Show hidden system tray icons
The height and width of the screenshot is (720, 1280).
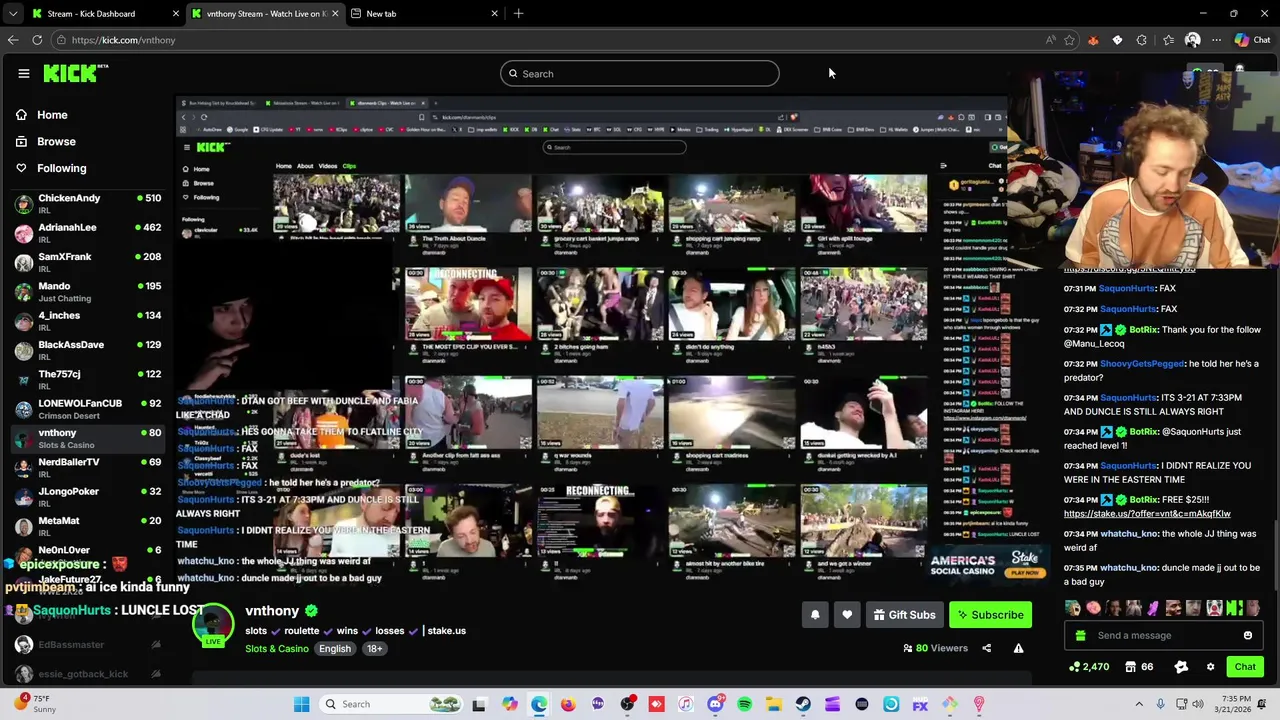[1139, 704]
